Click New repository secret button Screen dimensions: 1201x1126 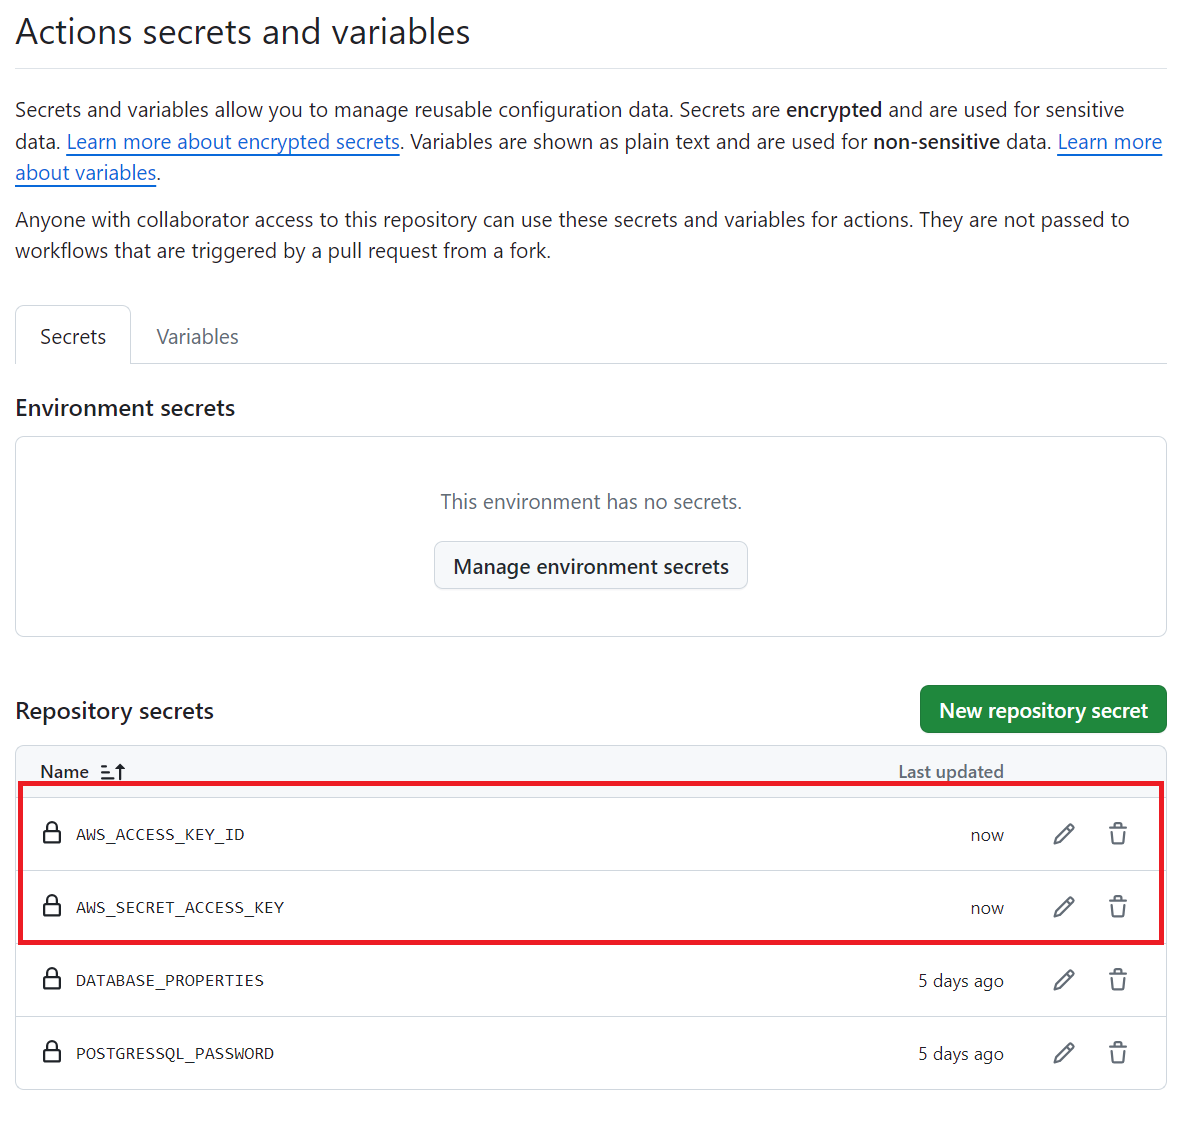tap(1043, 710)
